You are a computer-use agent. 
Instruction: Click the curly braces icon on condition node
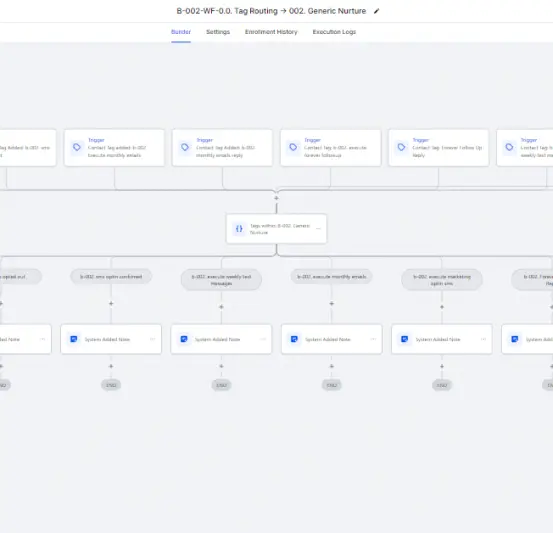(x=239, y=229)
